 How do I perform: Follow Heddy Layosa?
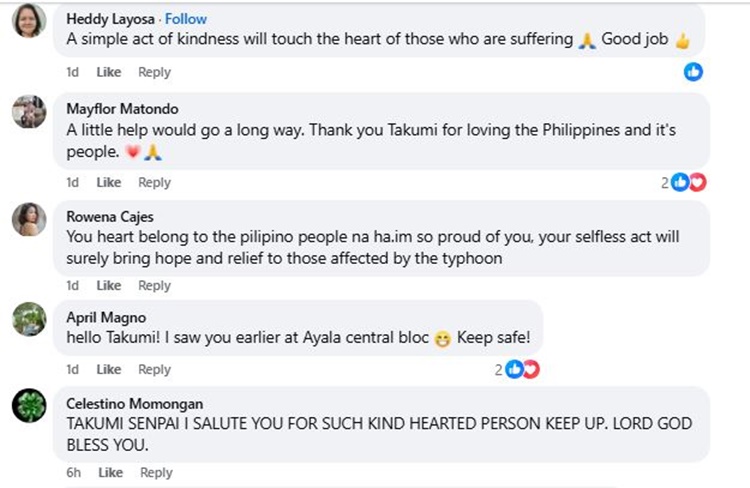[186, 19]
